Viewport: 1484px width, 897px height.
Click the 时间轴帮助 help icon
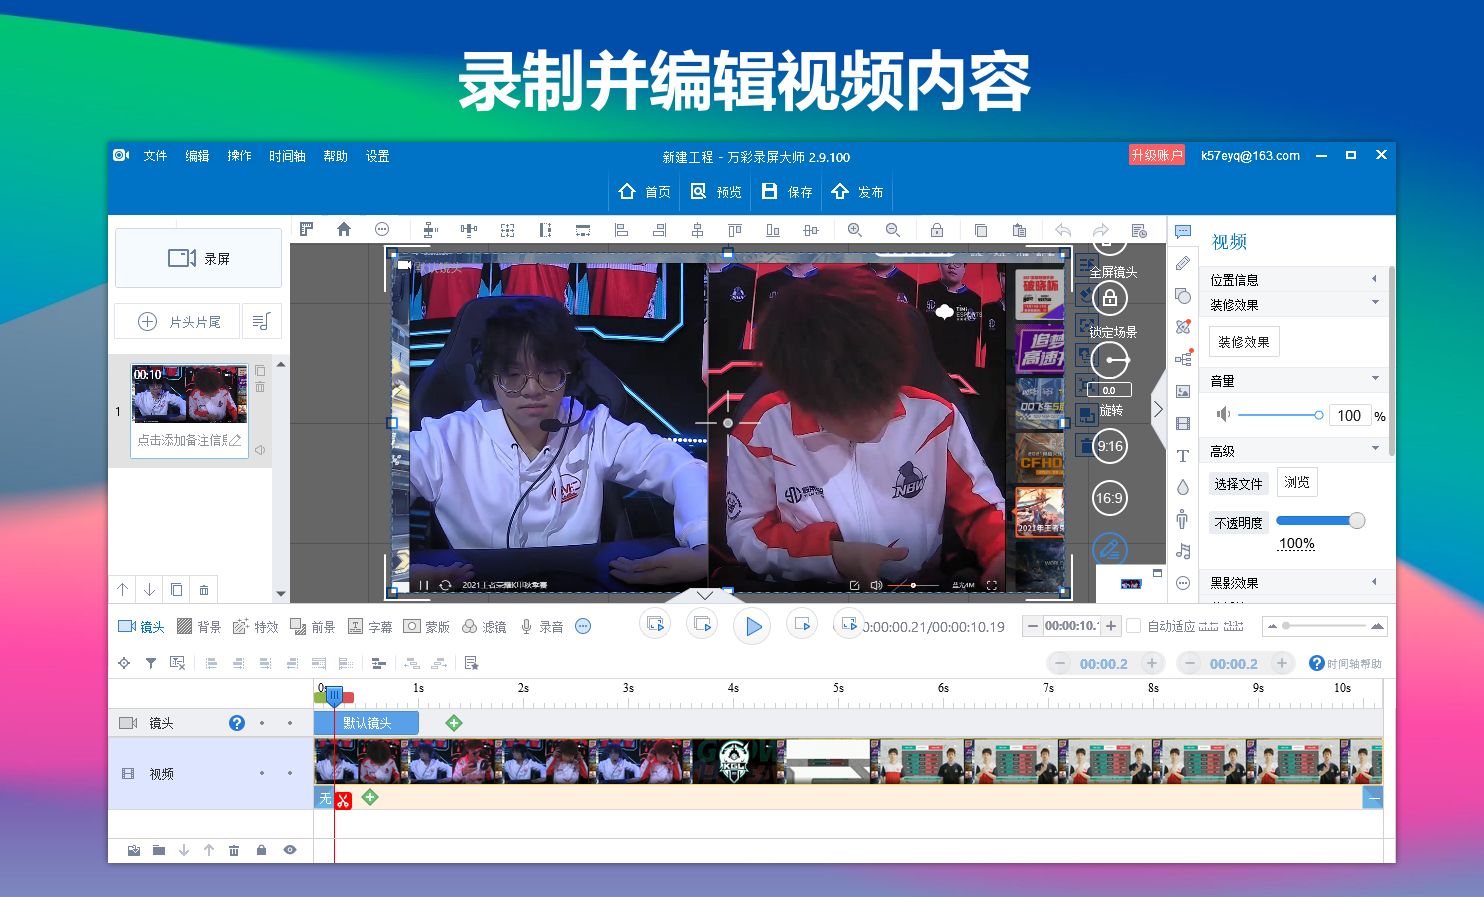coord(1316,663)
